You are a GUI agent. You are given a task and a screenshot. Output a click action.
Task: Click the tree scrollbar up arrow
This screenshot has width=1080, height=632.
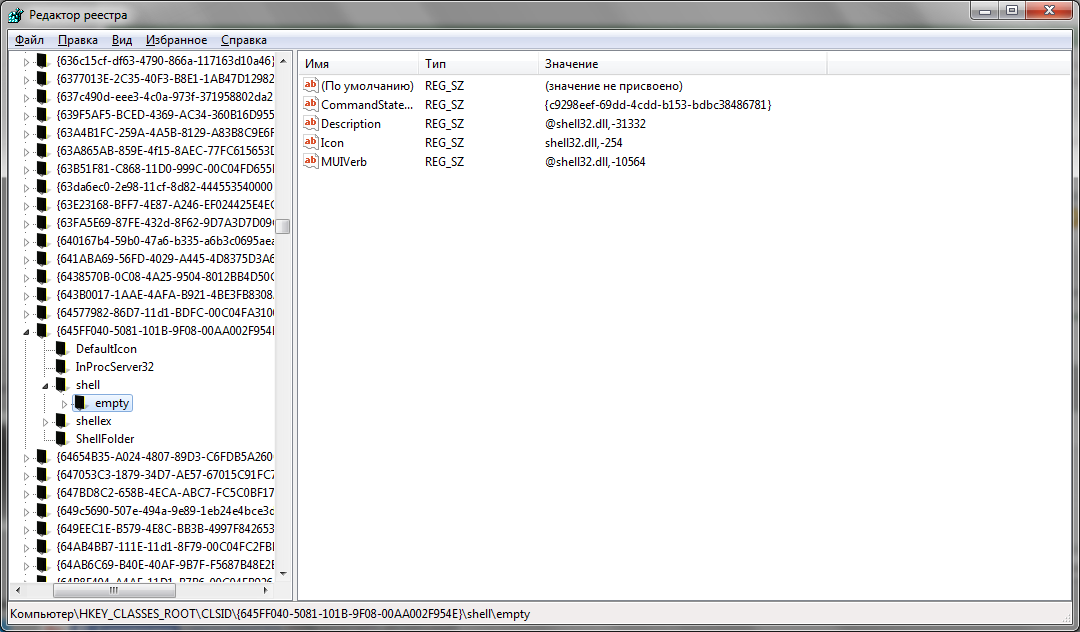(282, 61)
